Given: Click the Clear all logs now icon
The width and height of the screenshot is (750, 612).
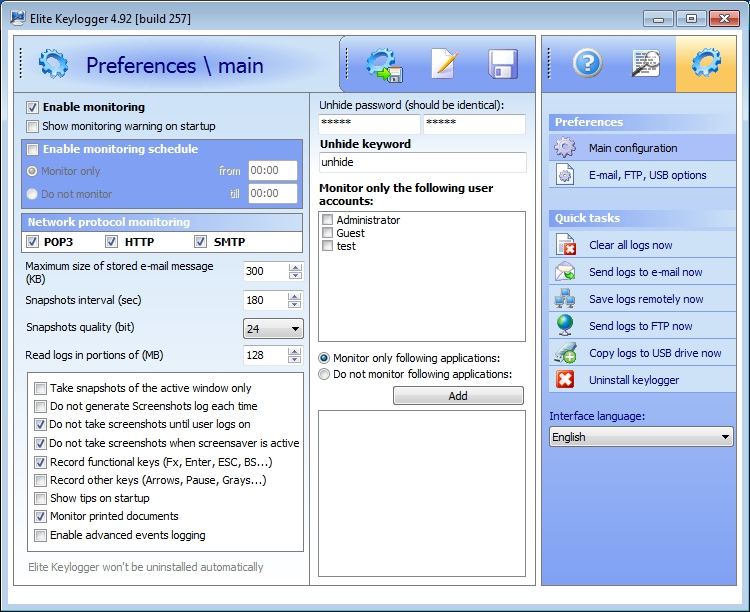Looking at the screenshot, I should pyautogui.click(x=565, y=245).
